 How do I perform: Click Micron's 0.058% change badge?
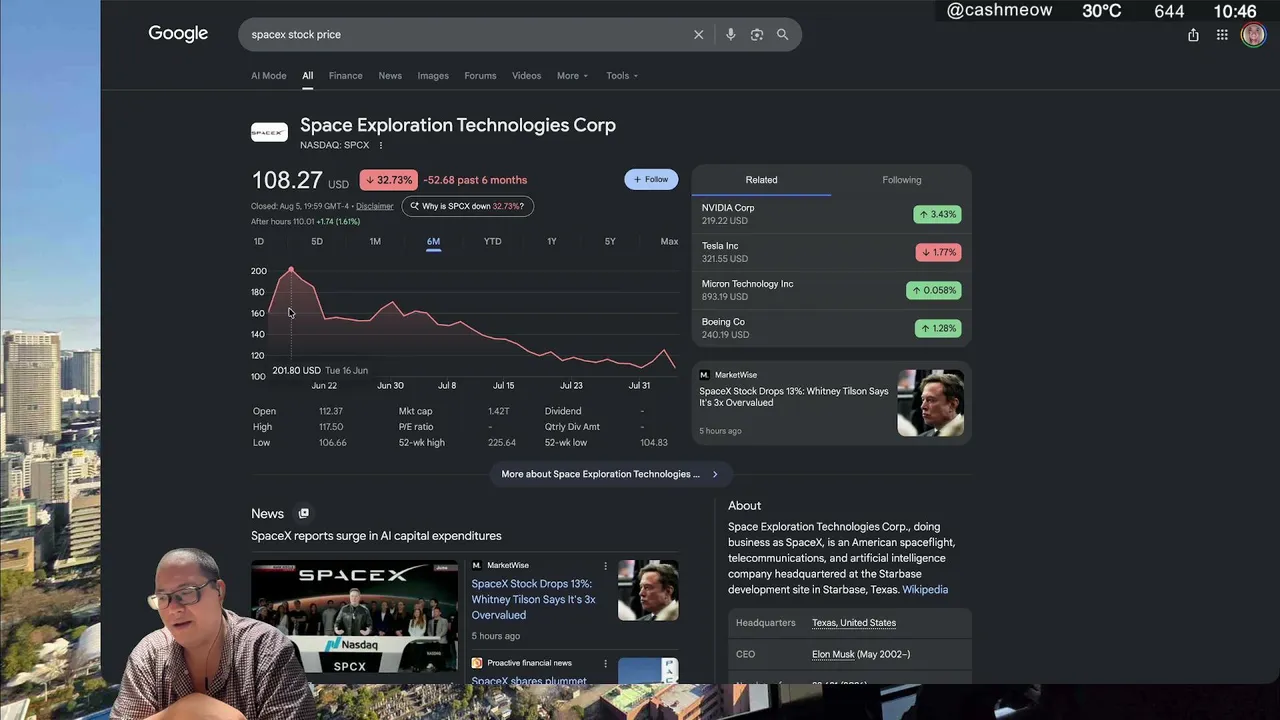pos(933,290)
